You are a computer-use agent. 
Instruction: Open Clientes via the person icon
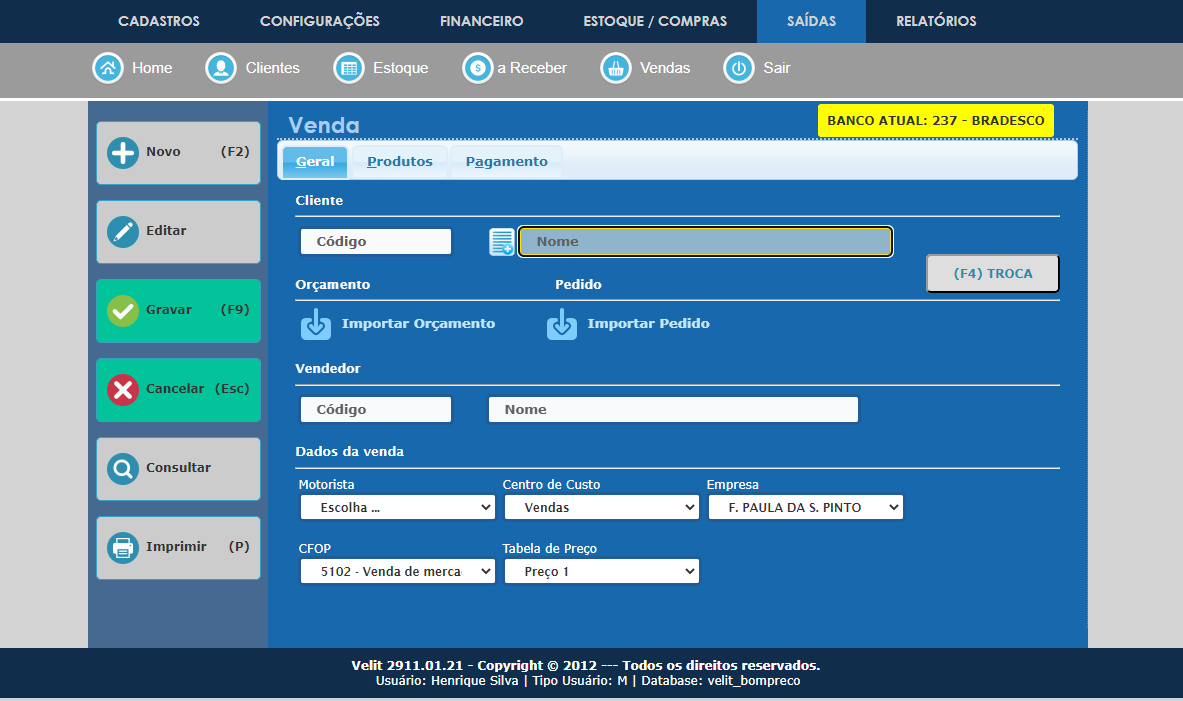(x=220, y=68)
